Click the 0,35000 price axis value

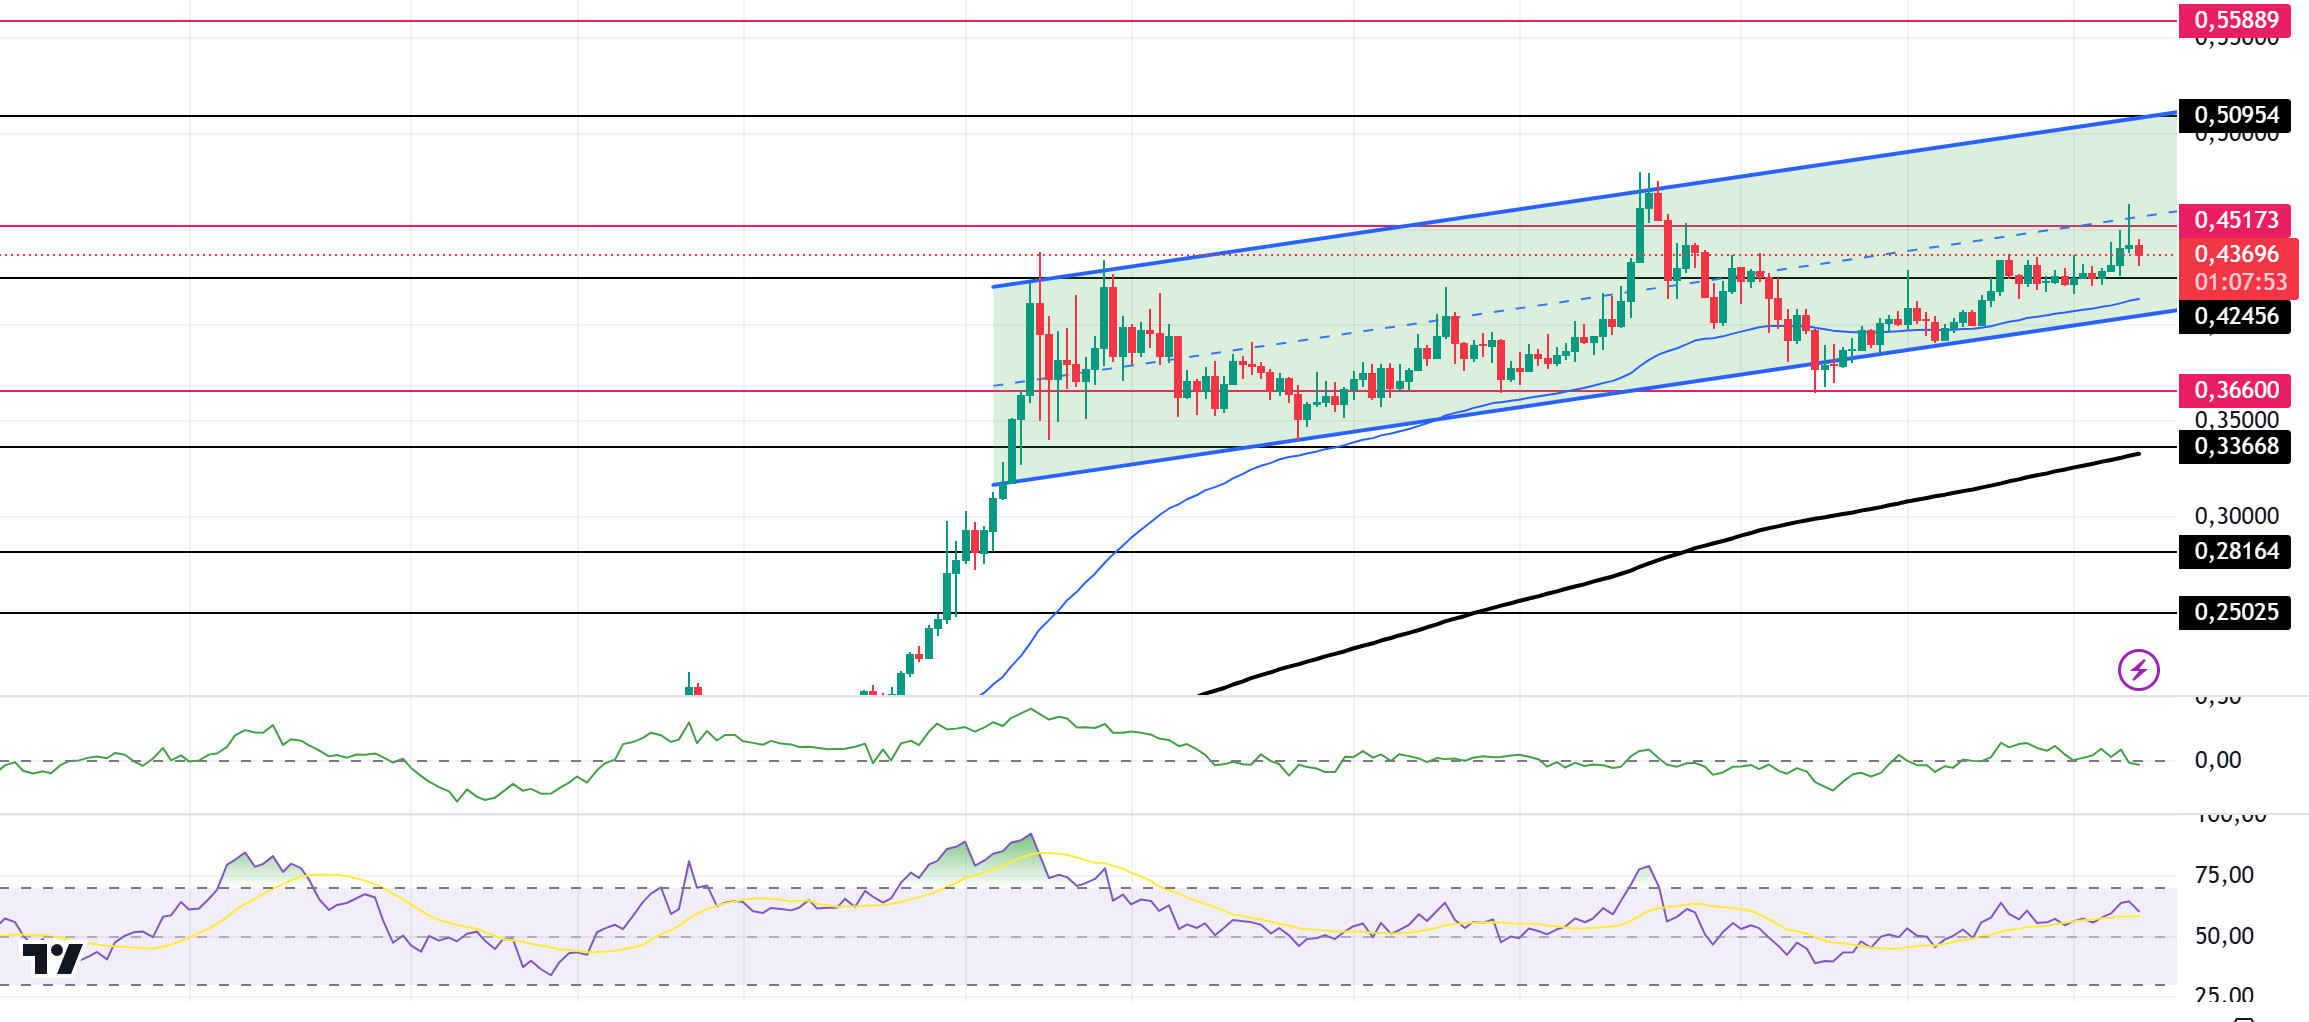click(2236, 419)
